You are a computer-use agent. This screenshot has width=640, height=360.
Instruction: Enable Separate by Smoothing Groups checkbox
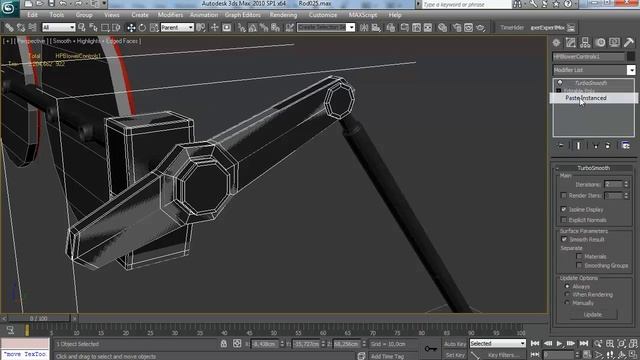tap(579, 265)
